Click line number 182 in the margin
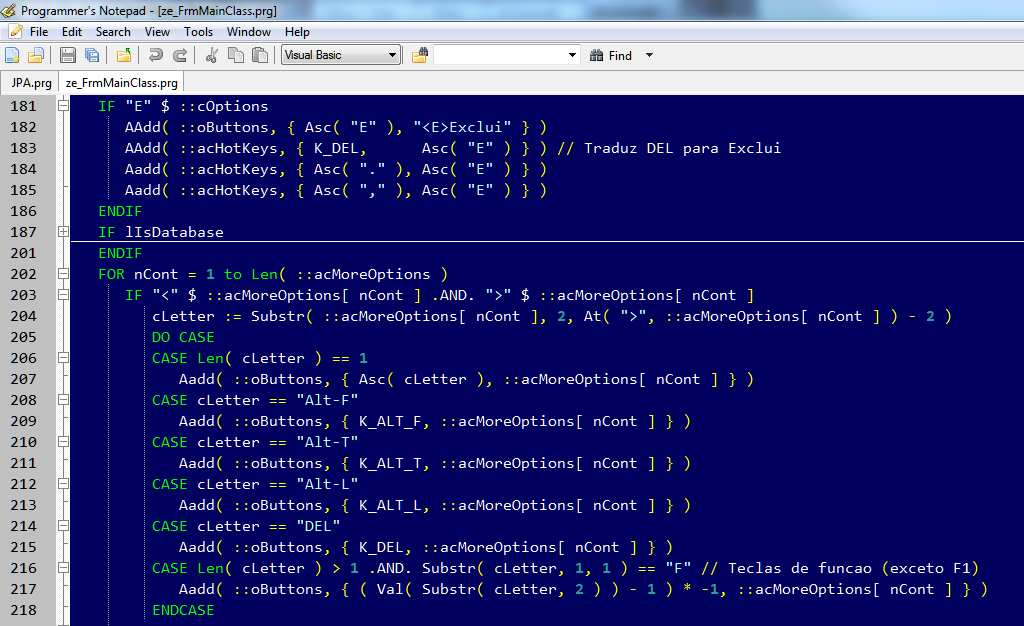Screen dimensions: 1024x626 click(24, 127)
